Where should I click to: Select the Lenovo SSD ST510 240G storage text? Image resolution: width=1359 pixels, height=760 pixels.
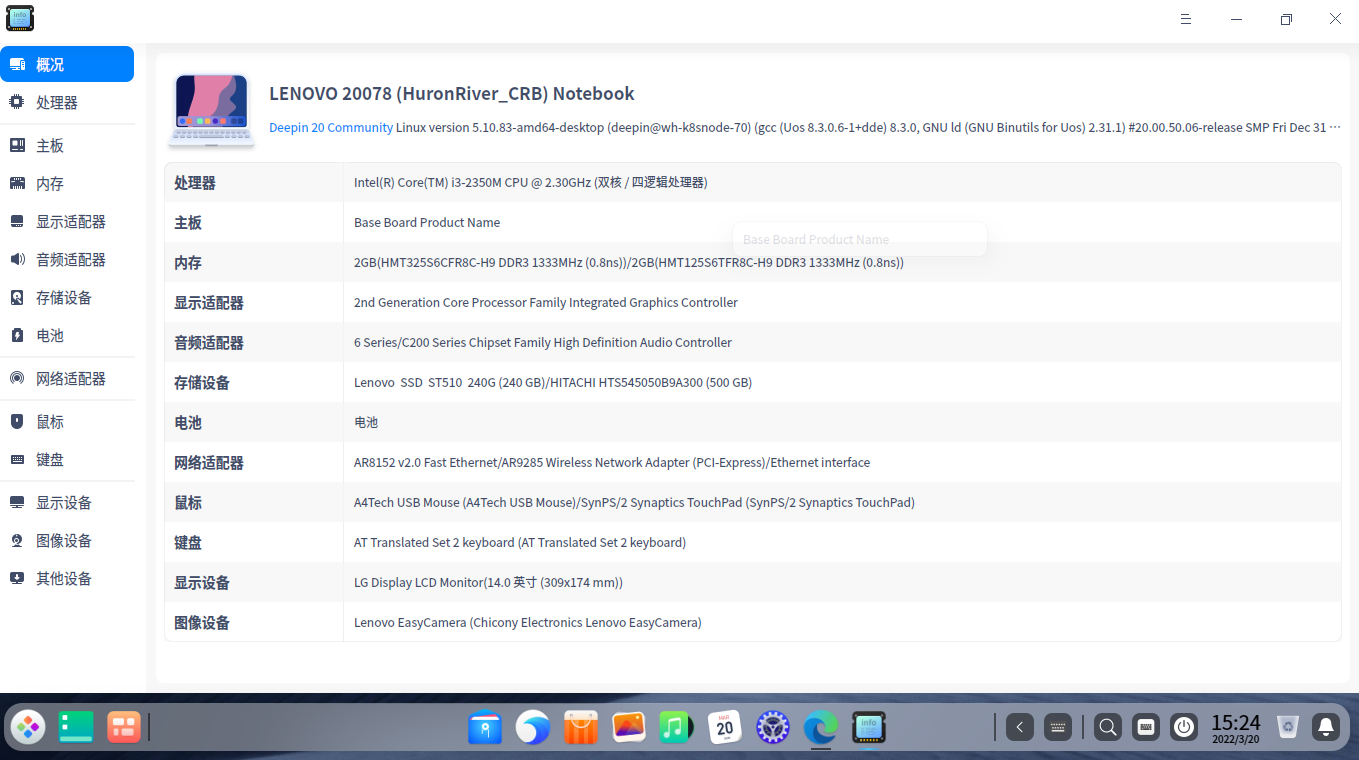click(553, 383)
